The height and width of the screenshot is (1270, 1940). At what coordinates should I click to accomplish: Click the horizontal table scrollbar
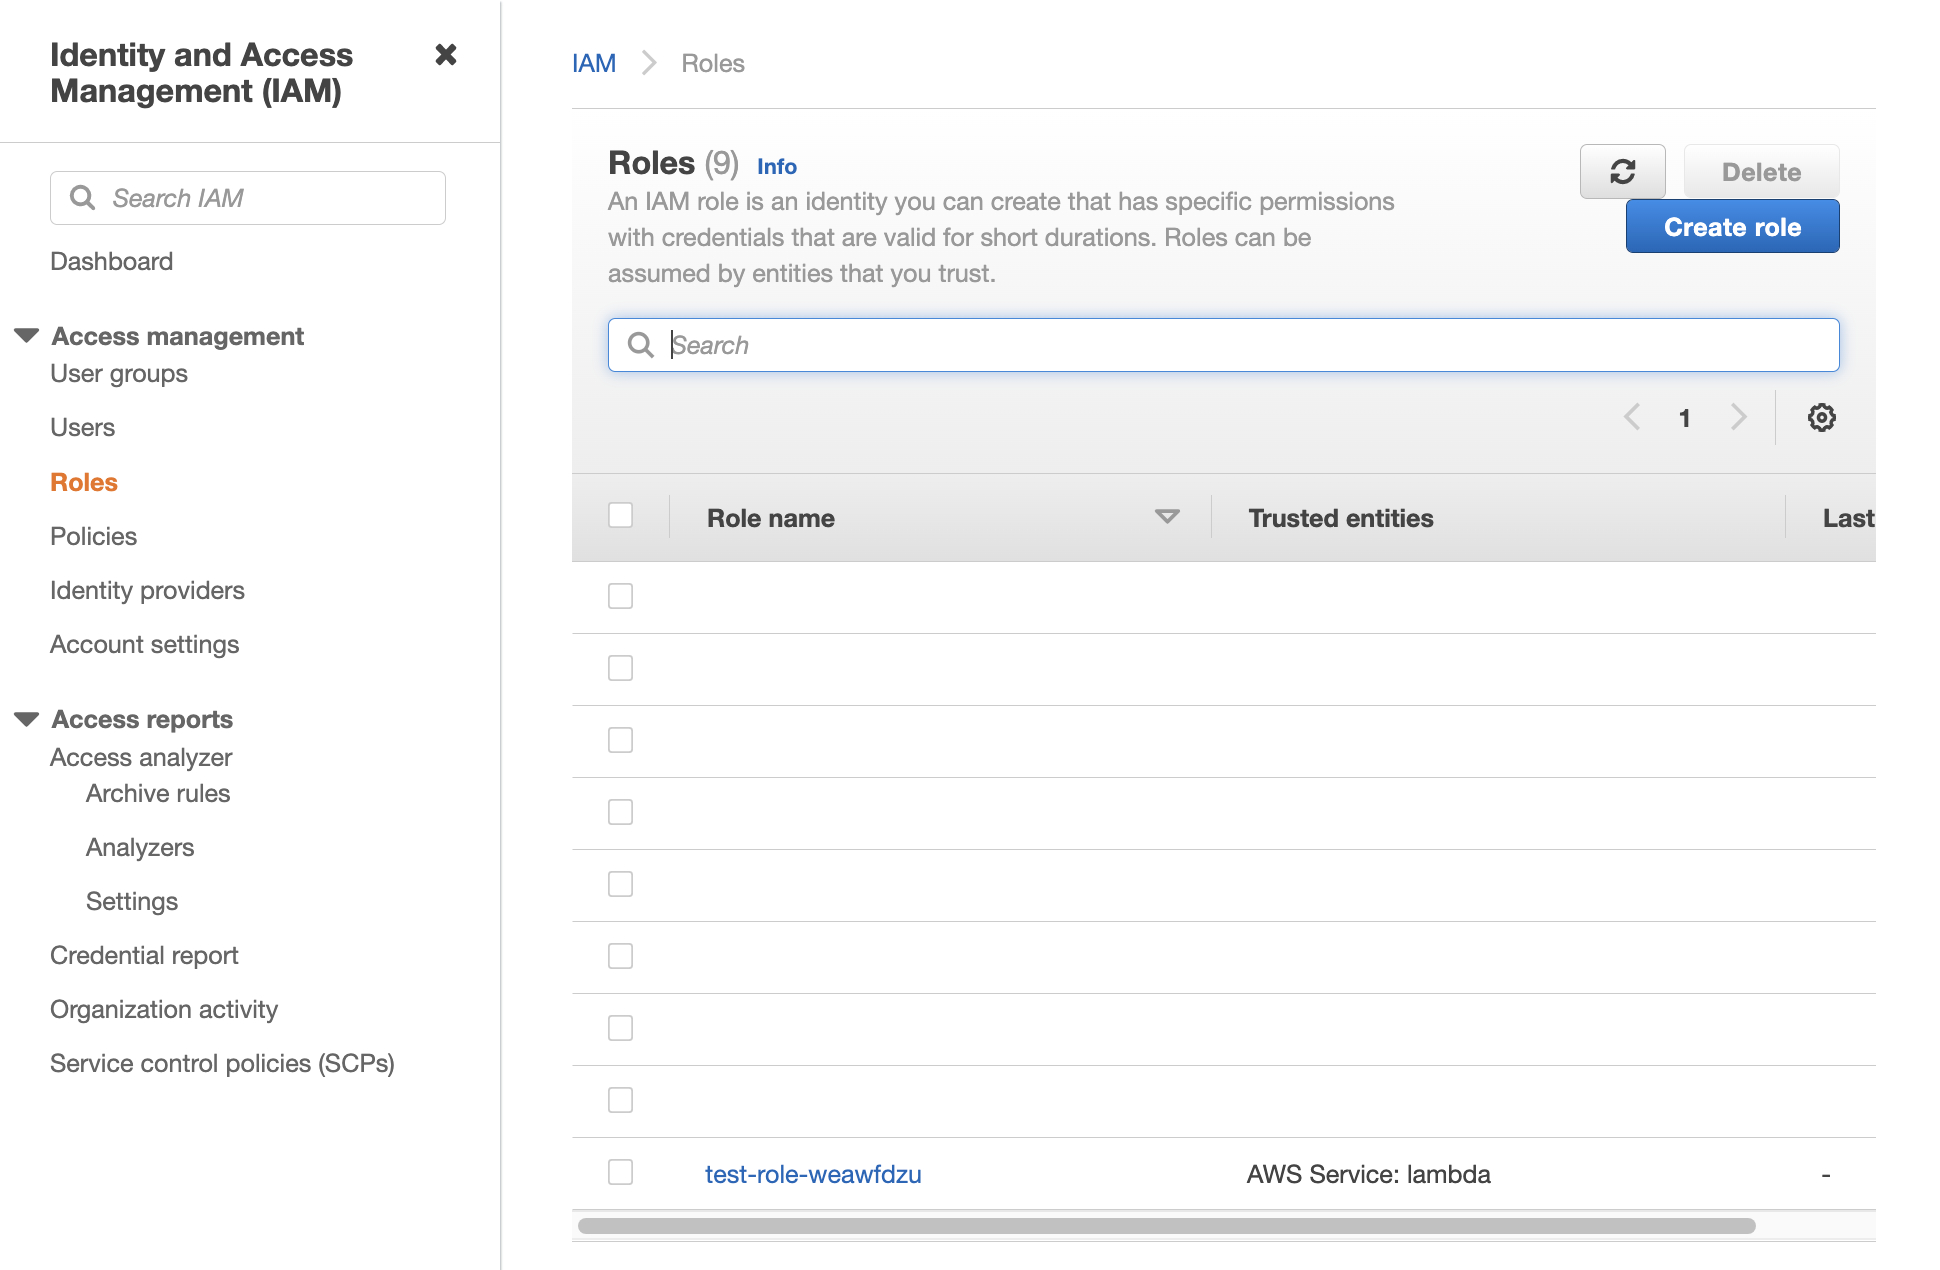(x=1165, y=1226)
